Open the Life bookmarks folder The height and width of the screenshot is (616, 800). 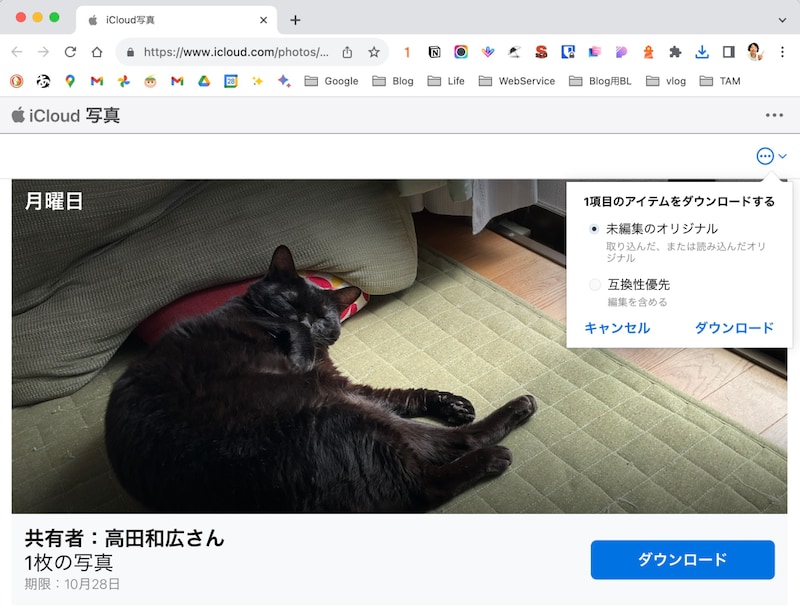(x=446, y=81)
